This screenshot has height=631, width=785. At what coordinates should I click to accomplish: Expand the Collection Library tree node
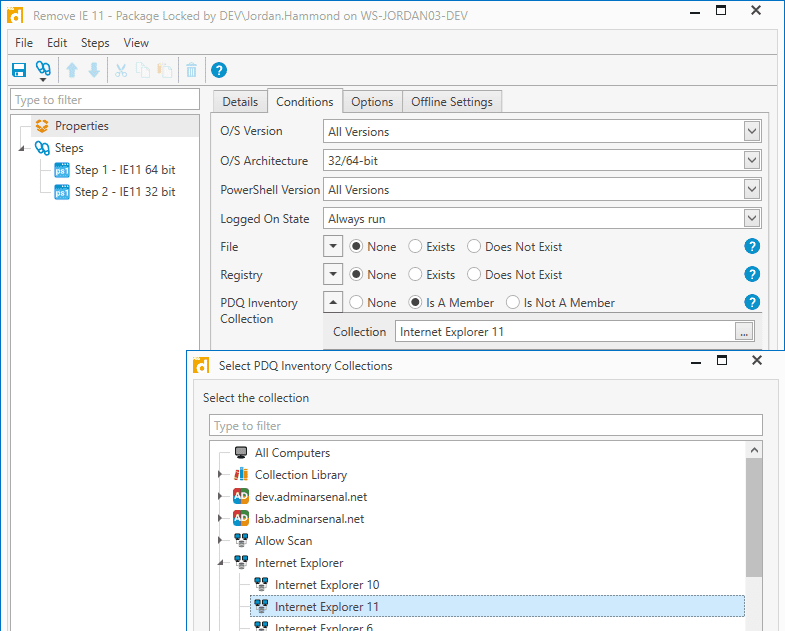[x=220, y=474]
